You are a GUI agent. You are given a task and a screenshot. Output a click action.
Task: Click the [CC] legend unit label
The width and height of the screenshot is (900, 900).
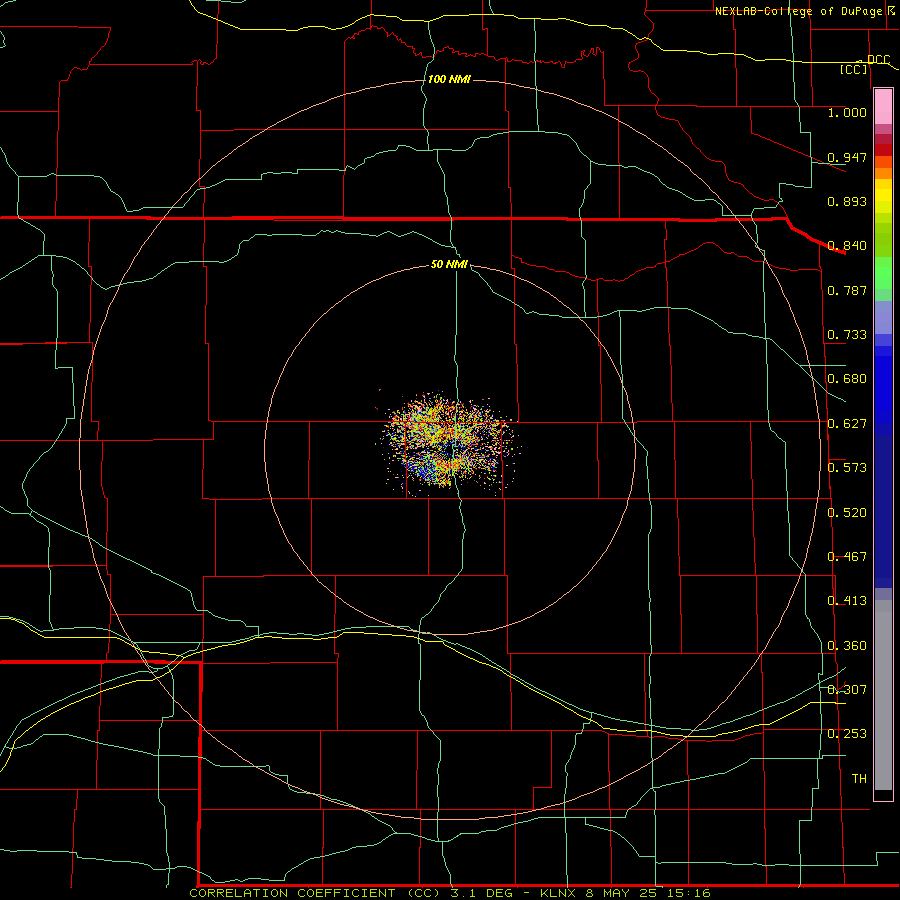click(854, 69)
